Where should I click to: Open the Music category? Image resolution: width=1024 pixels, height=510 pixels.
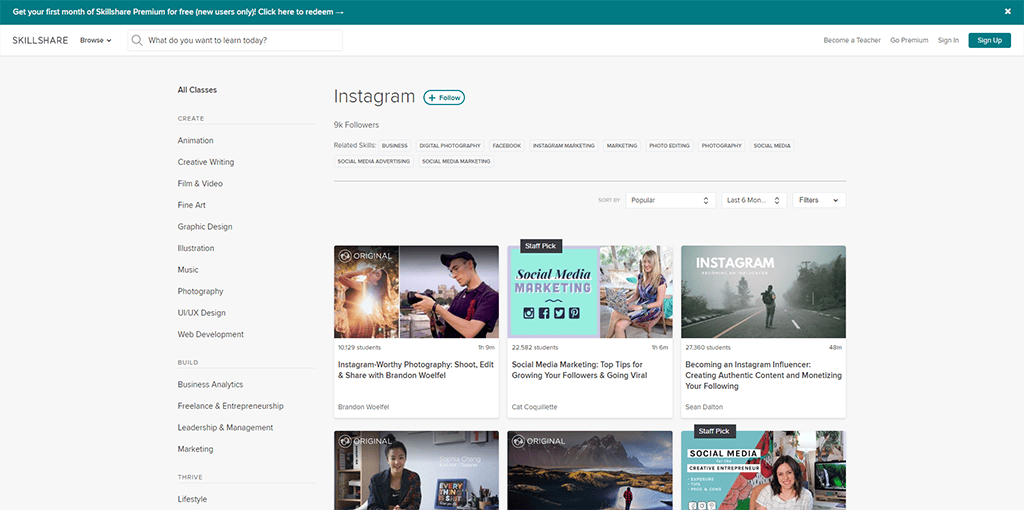point(188,270)
